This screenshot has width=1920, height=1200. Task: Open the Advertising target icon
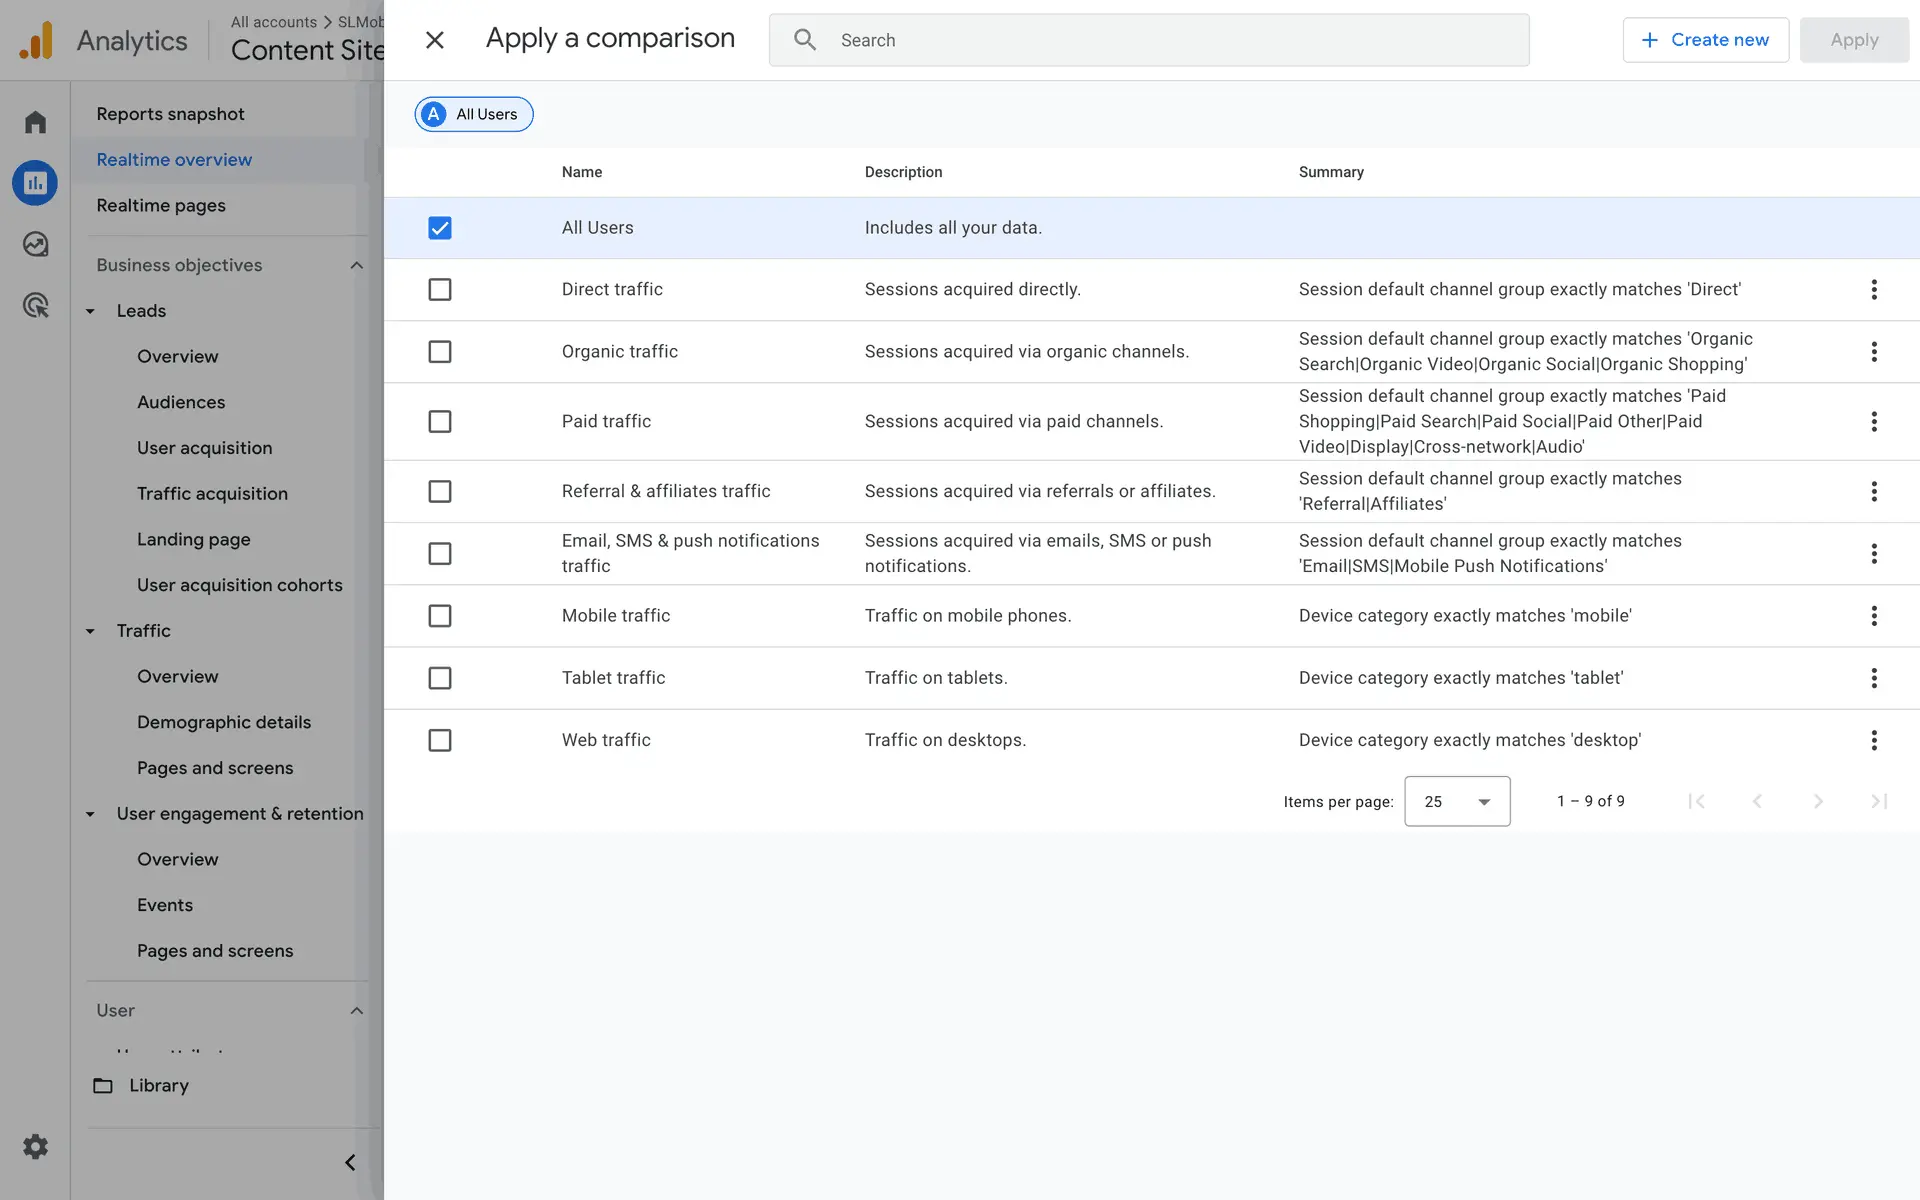pos(35,305)
